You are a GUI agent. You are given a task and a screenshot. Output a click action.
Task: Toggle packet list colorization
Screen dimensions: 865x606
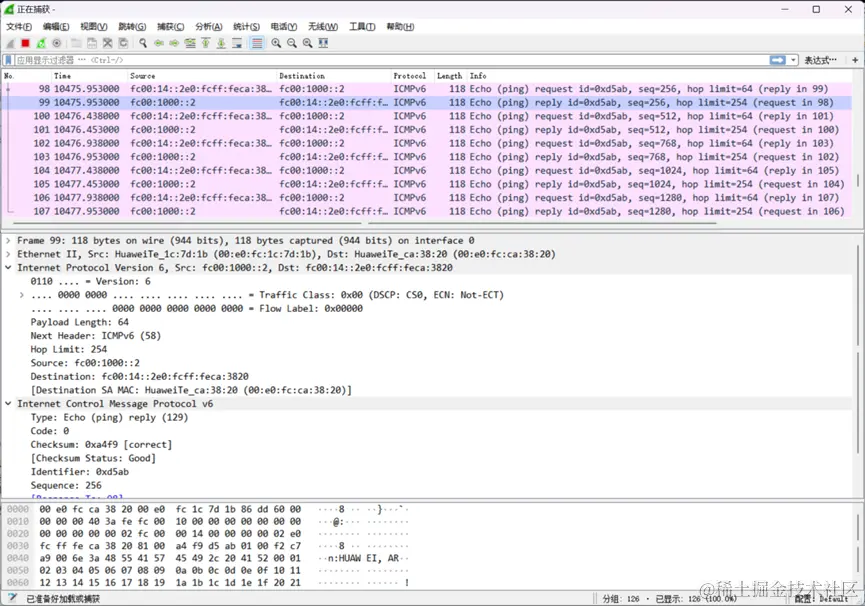257,43
